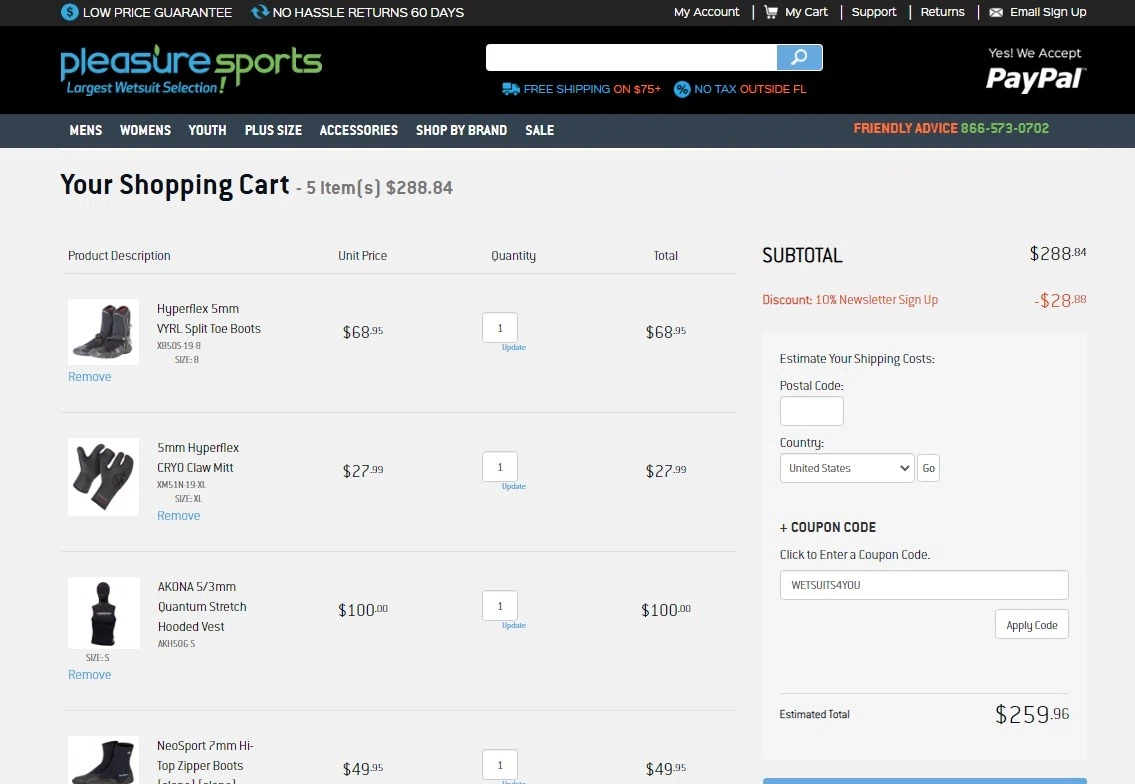Click the Postal Code field
Image resolution: width=1135 pixels, height=784 pixels.
811,411
